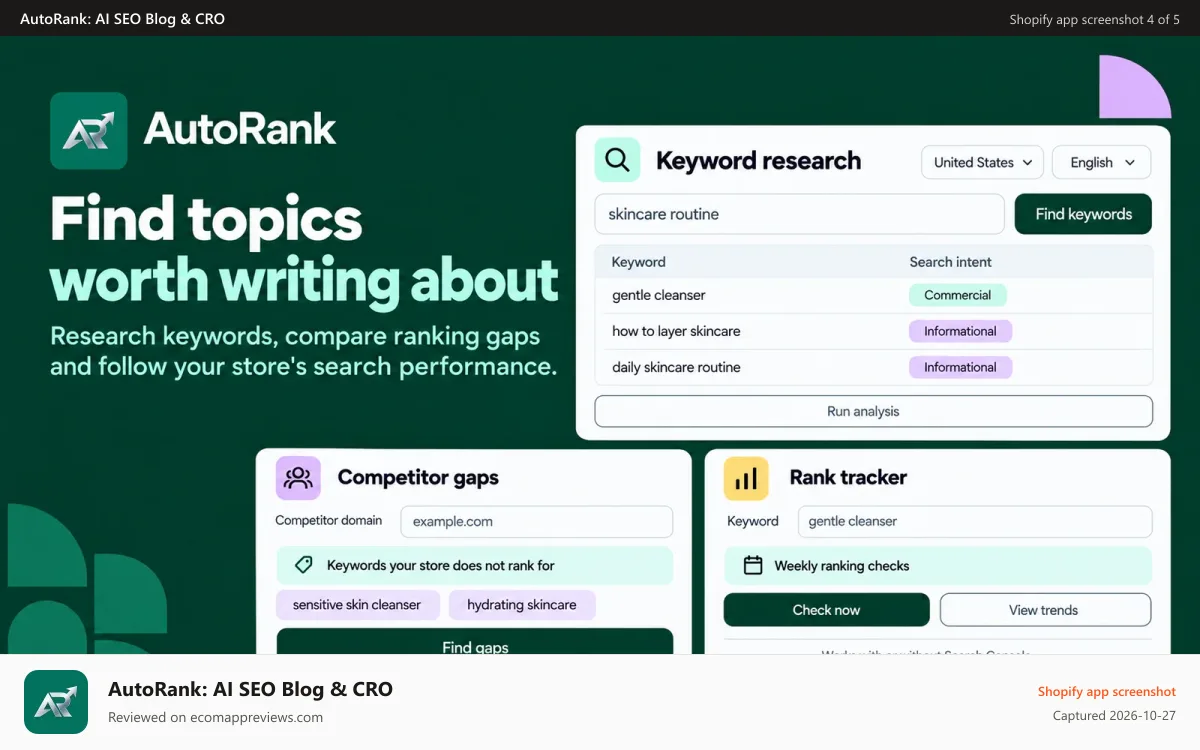1200x750 pixels.
Task: Click the AutoRank app icon in footer
Action: point(56,703)
